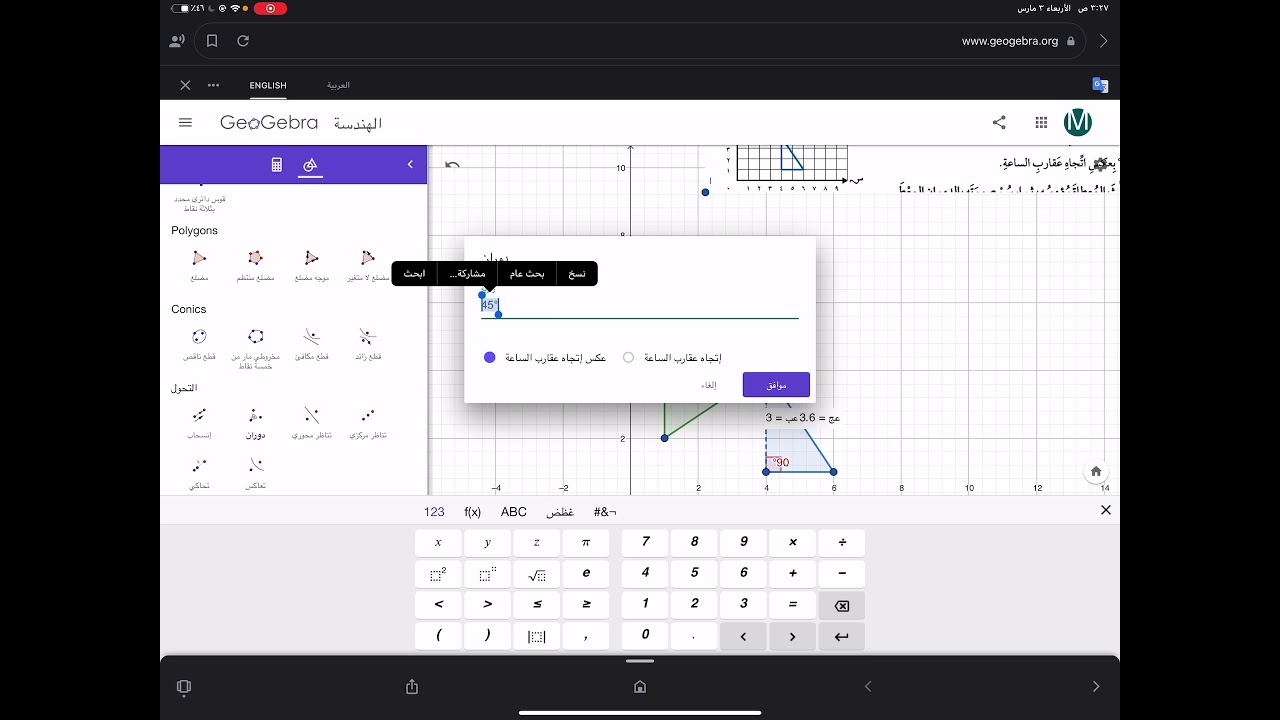Select the Polygon (مضلع) tool
Viewport: 1280px width, 720px height.
pyautogui.click(x=199, y=263)
